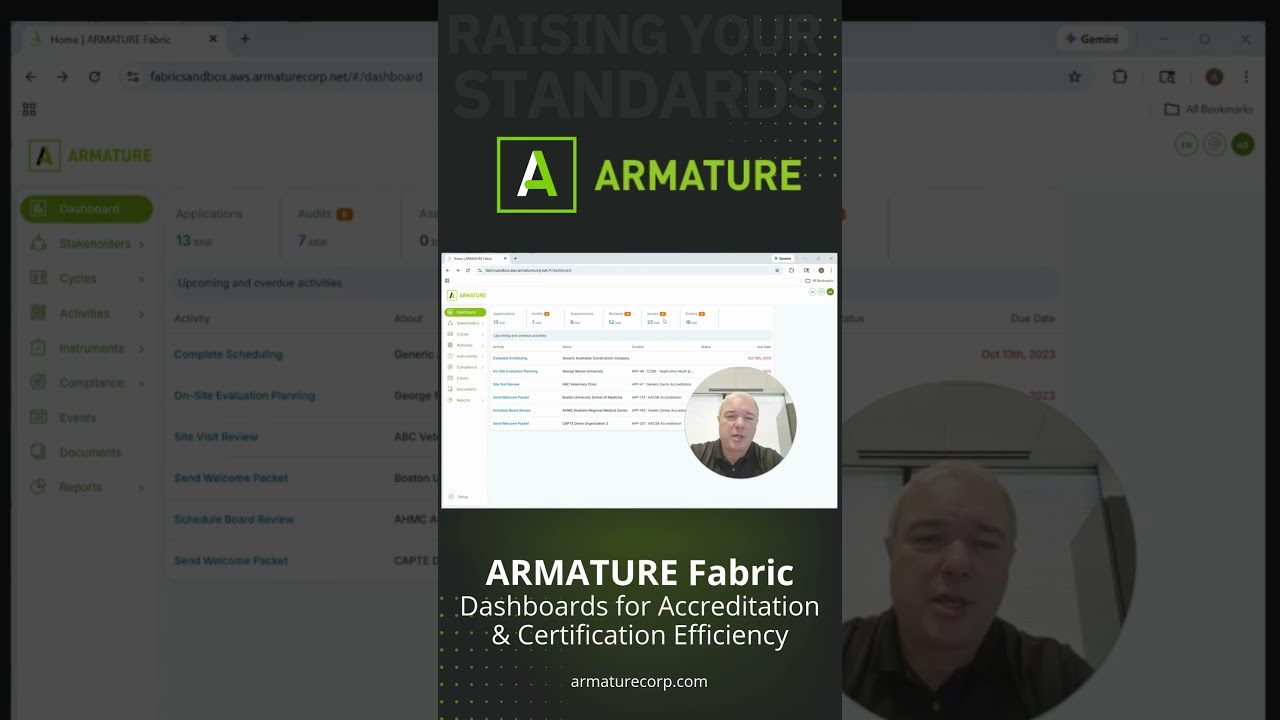Click the inset browser's address bar URL

[x=528, y=270]
